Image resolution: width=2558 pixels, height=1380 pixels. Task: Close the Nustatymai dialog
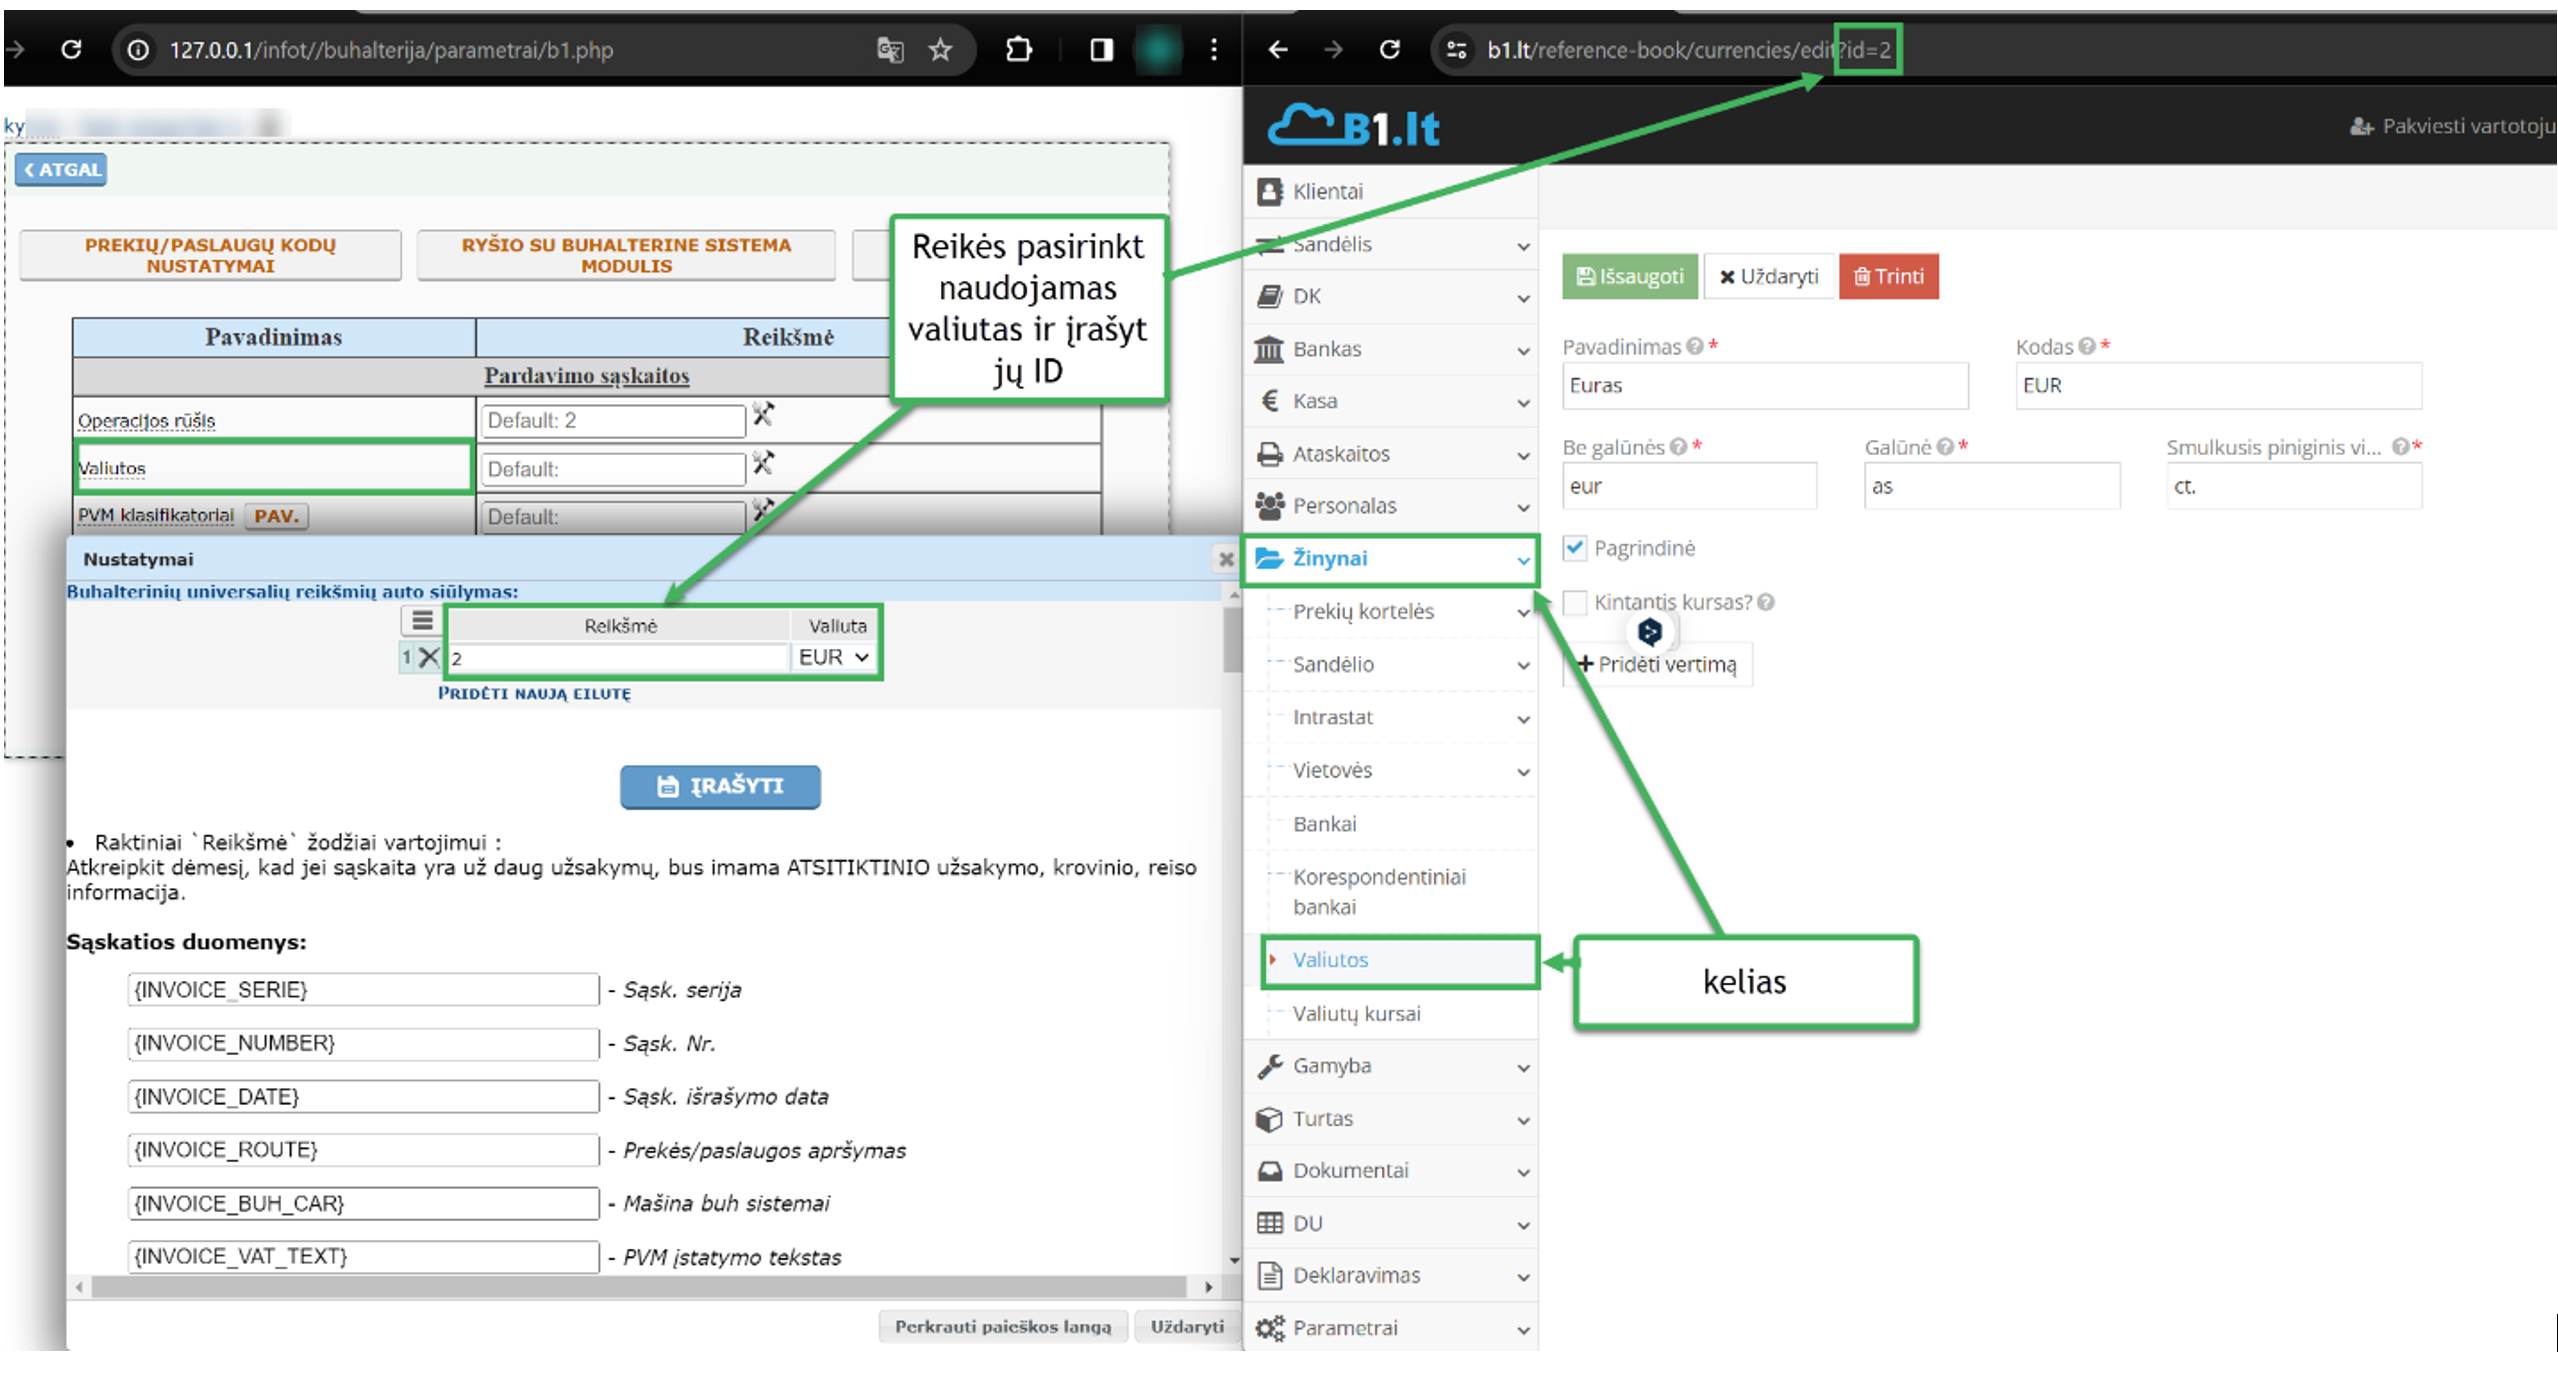tap(1225, 559)
